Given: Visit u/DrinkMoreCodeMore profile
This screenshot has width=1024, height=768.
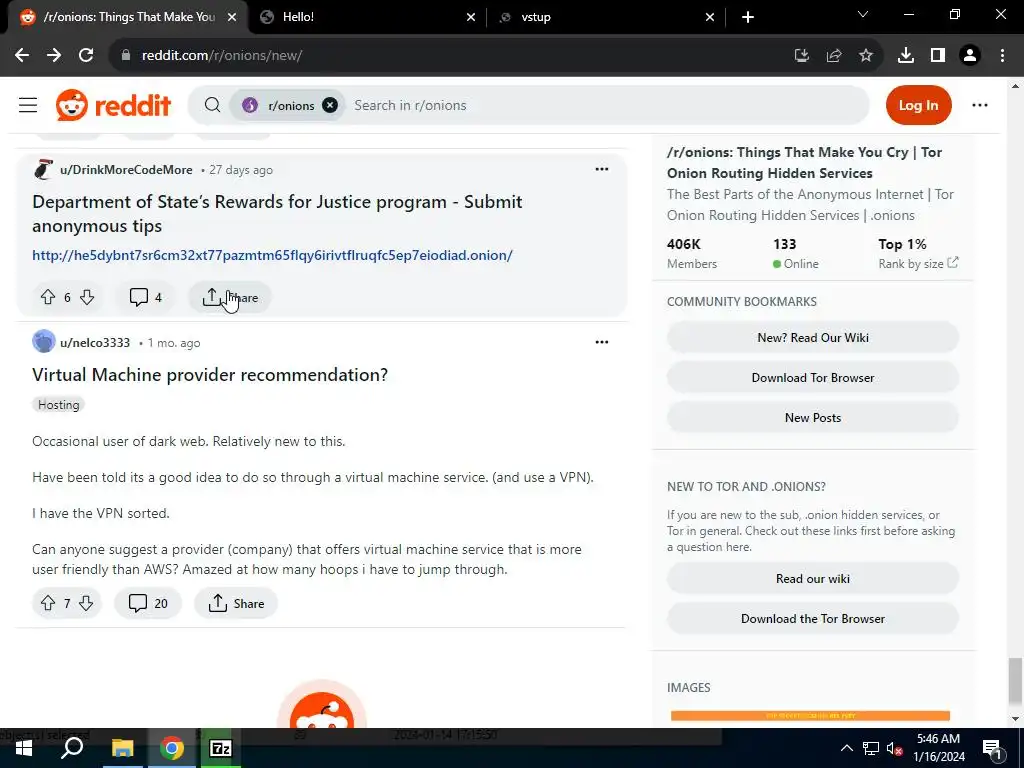Looking at the screenshot, I should 126,170.
